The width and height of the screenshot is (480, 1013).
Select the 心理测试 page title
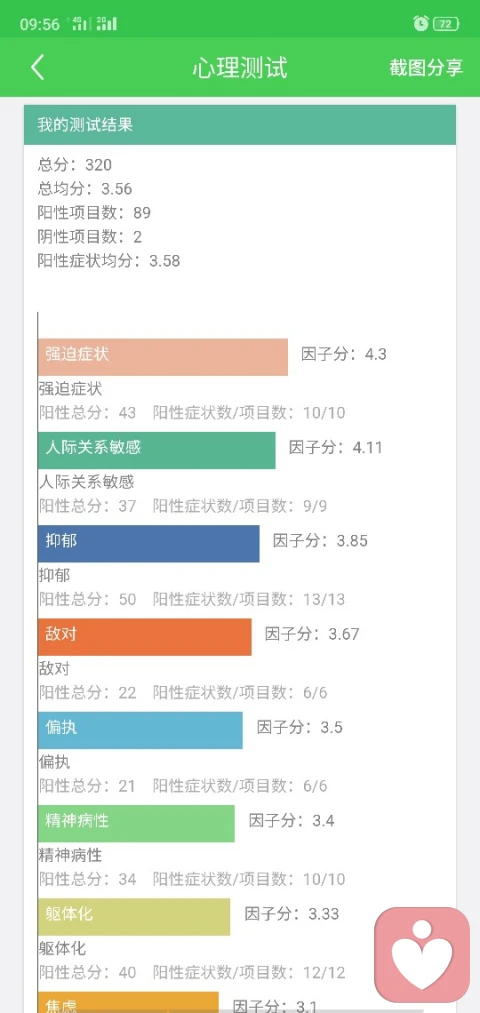click(x=240, y=68)
